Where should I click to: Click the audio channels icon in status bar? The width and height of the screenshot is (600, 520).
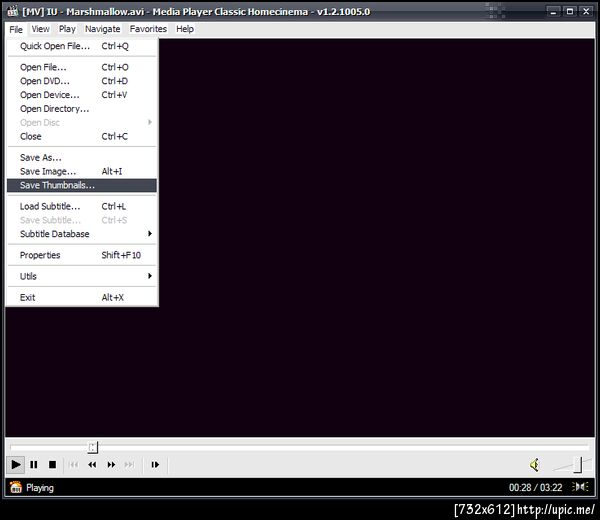580,487
